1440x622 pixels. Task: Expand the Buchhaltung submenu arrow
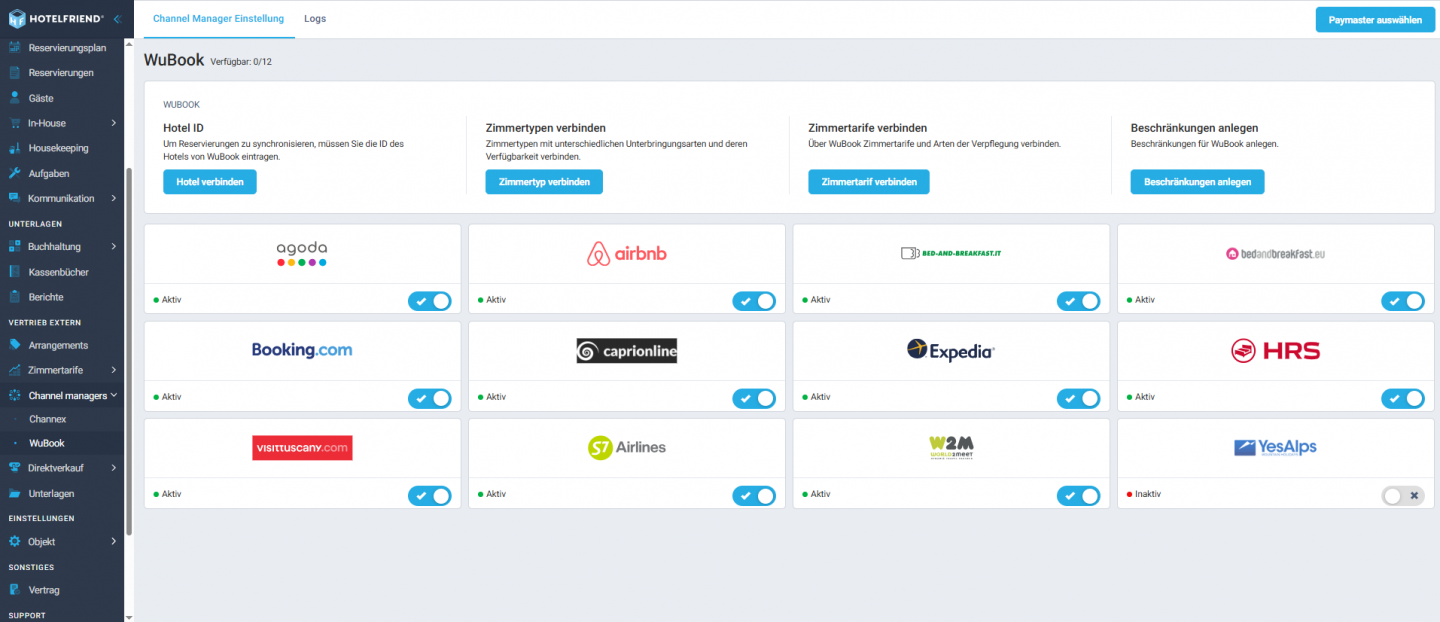(113, 246)
